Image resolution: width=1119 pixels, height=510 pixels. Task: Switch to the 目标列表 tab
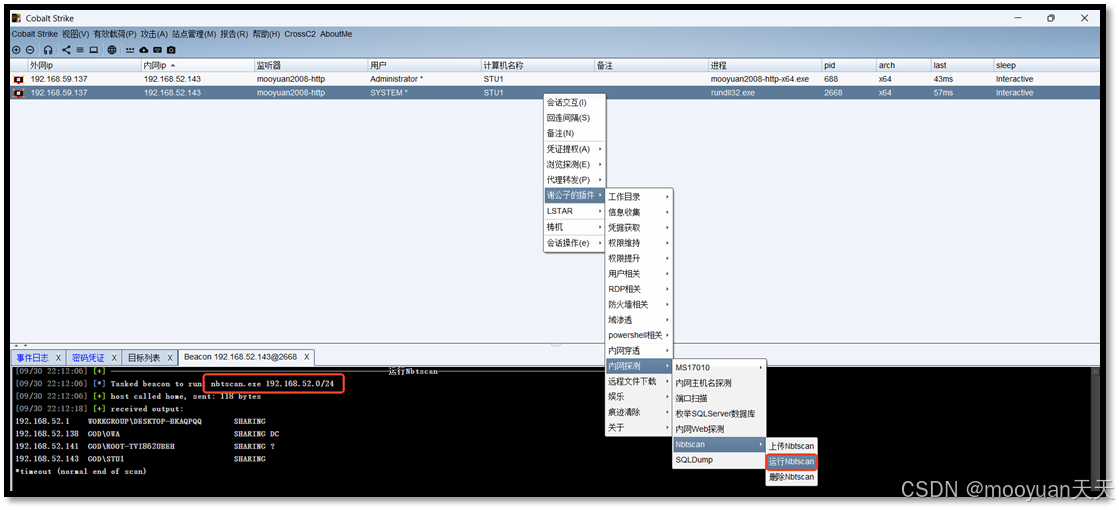[x=144, y=357]
